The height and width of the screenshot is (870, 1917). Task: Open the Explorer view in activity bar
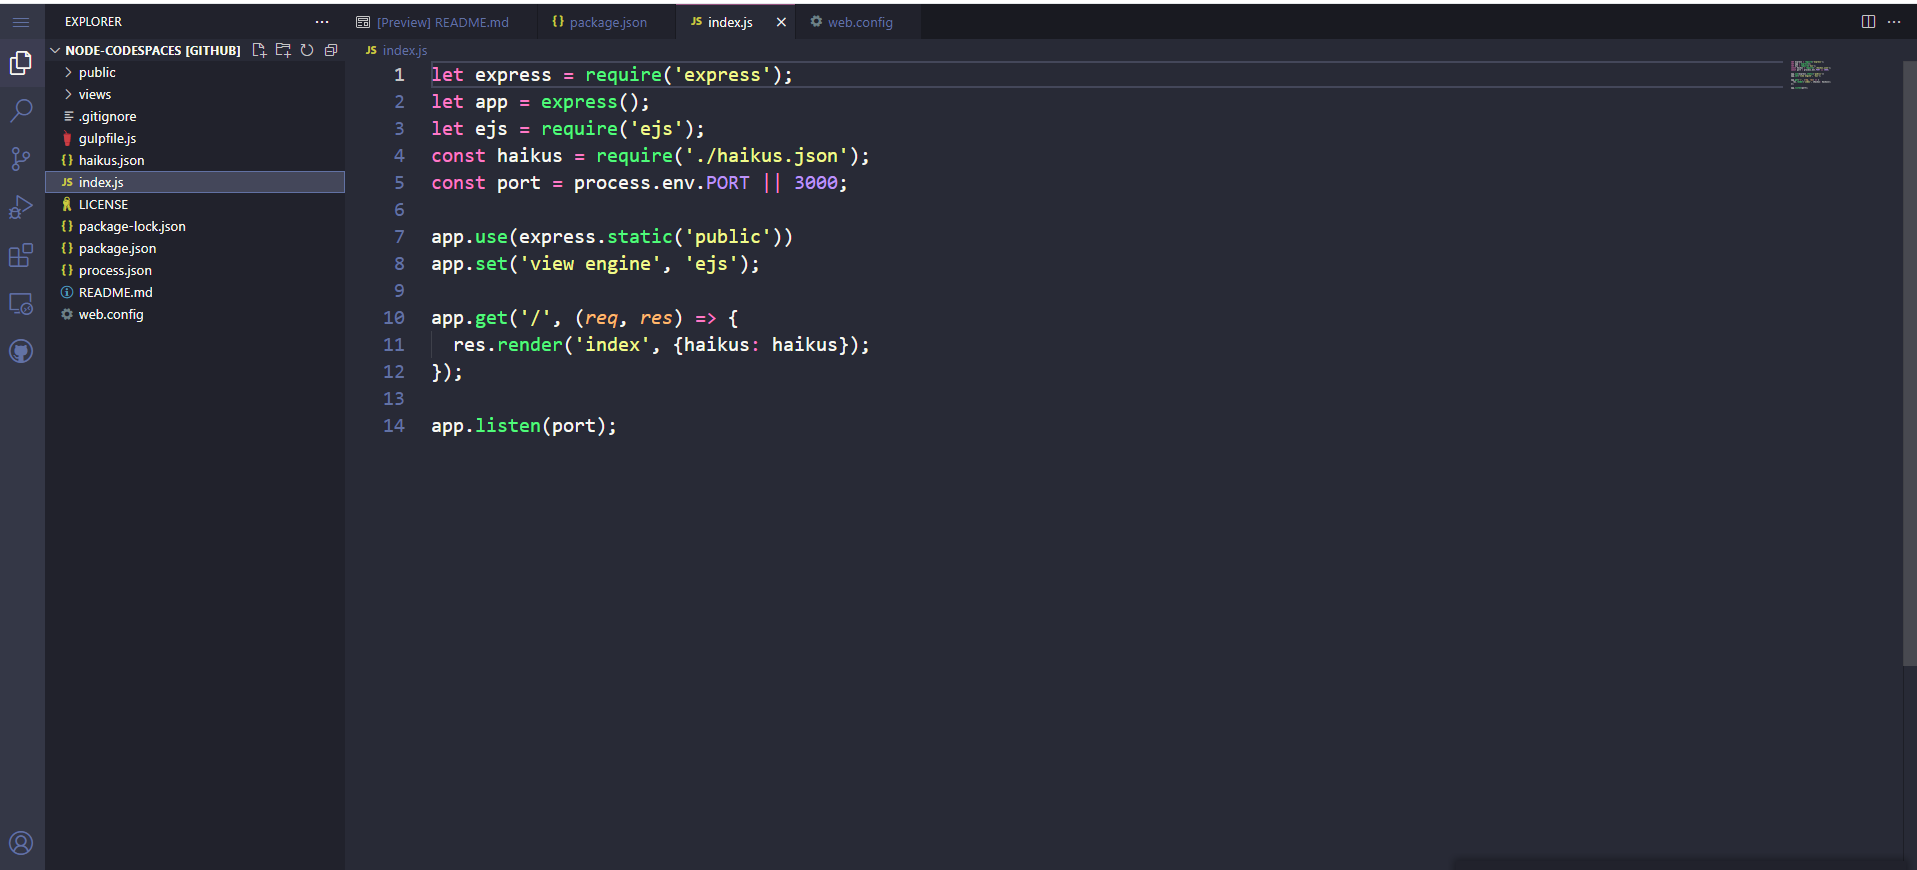(x=21, y=63)
